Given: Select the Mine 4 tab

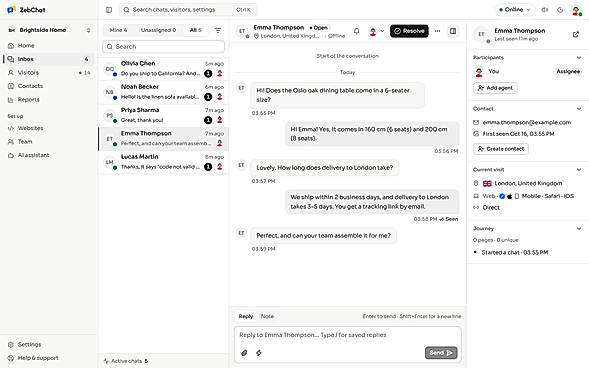Looking at the screenshot, I should 118,30.
